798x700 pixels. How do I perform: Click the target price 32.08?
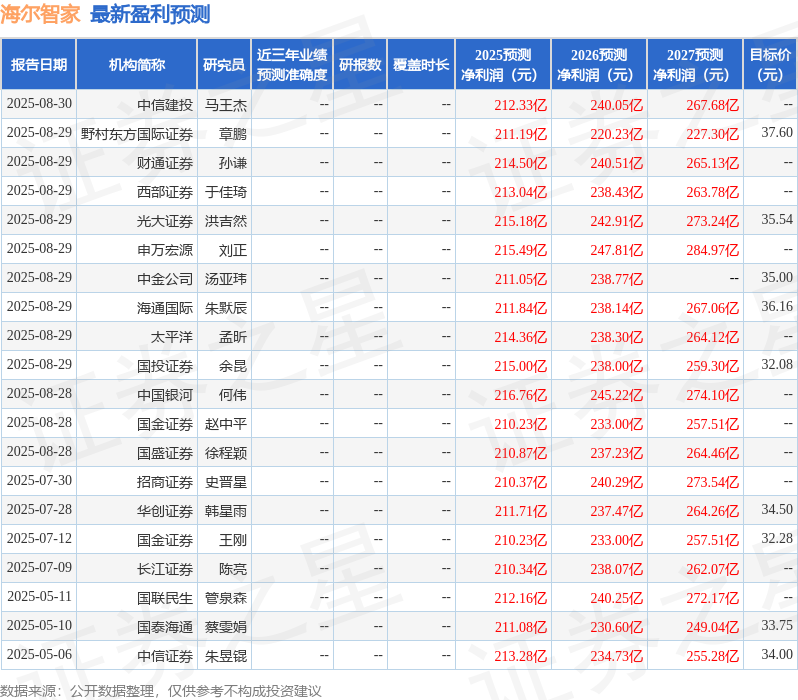(777, 365)
